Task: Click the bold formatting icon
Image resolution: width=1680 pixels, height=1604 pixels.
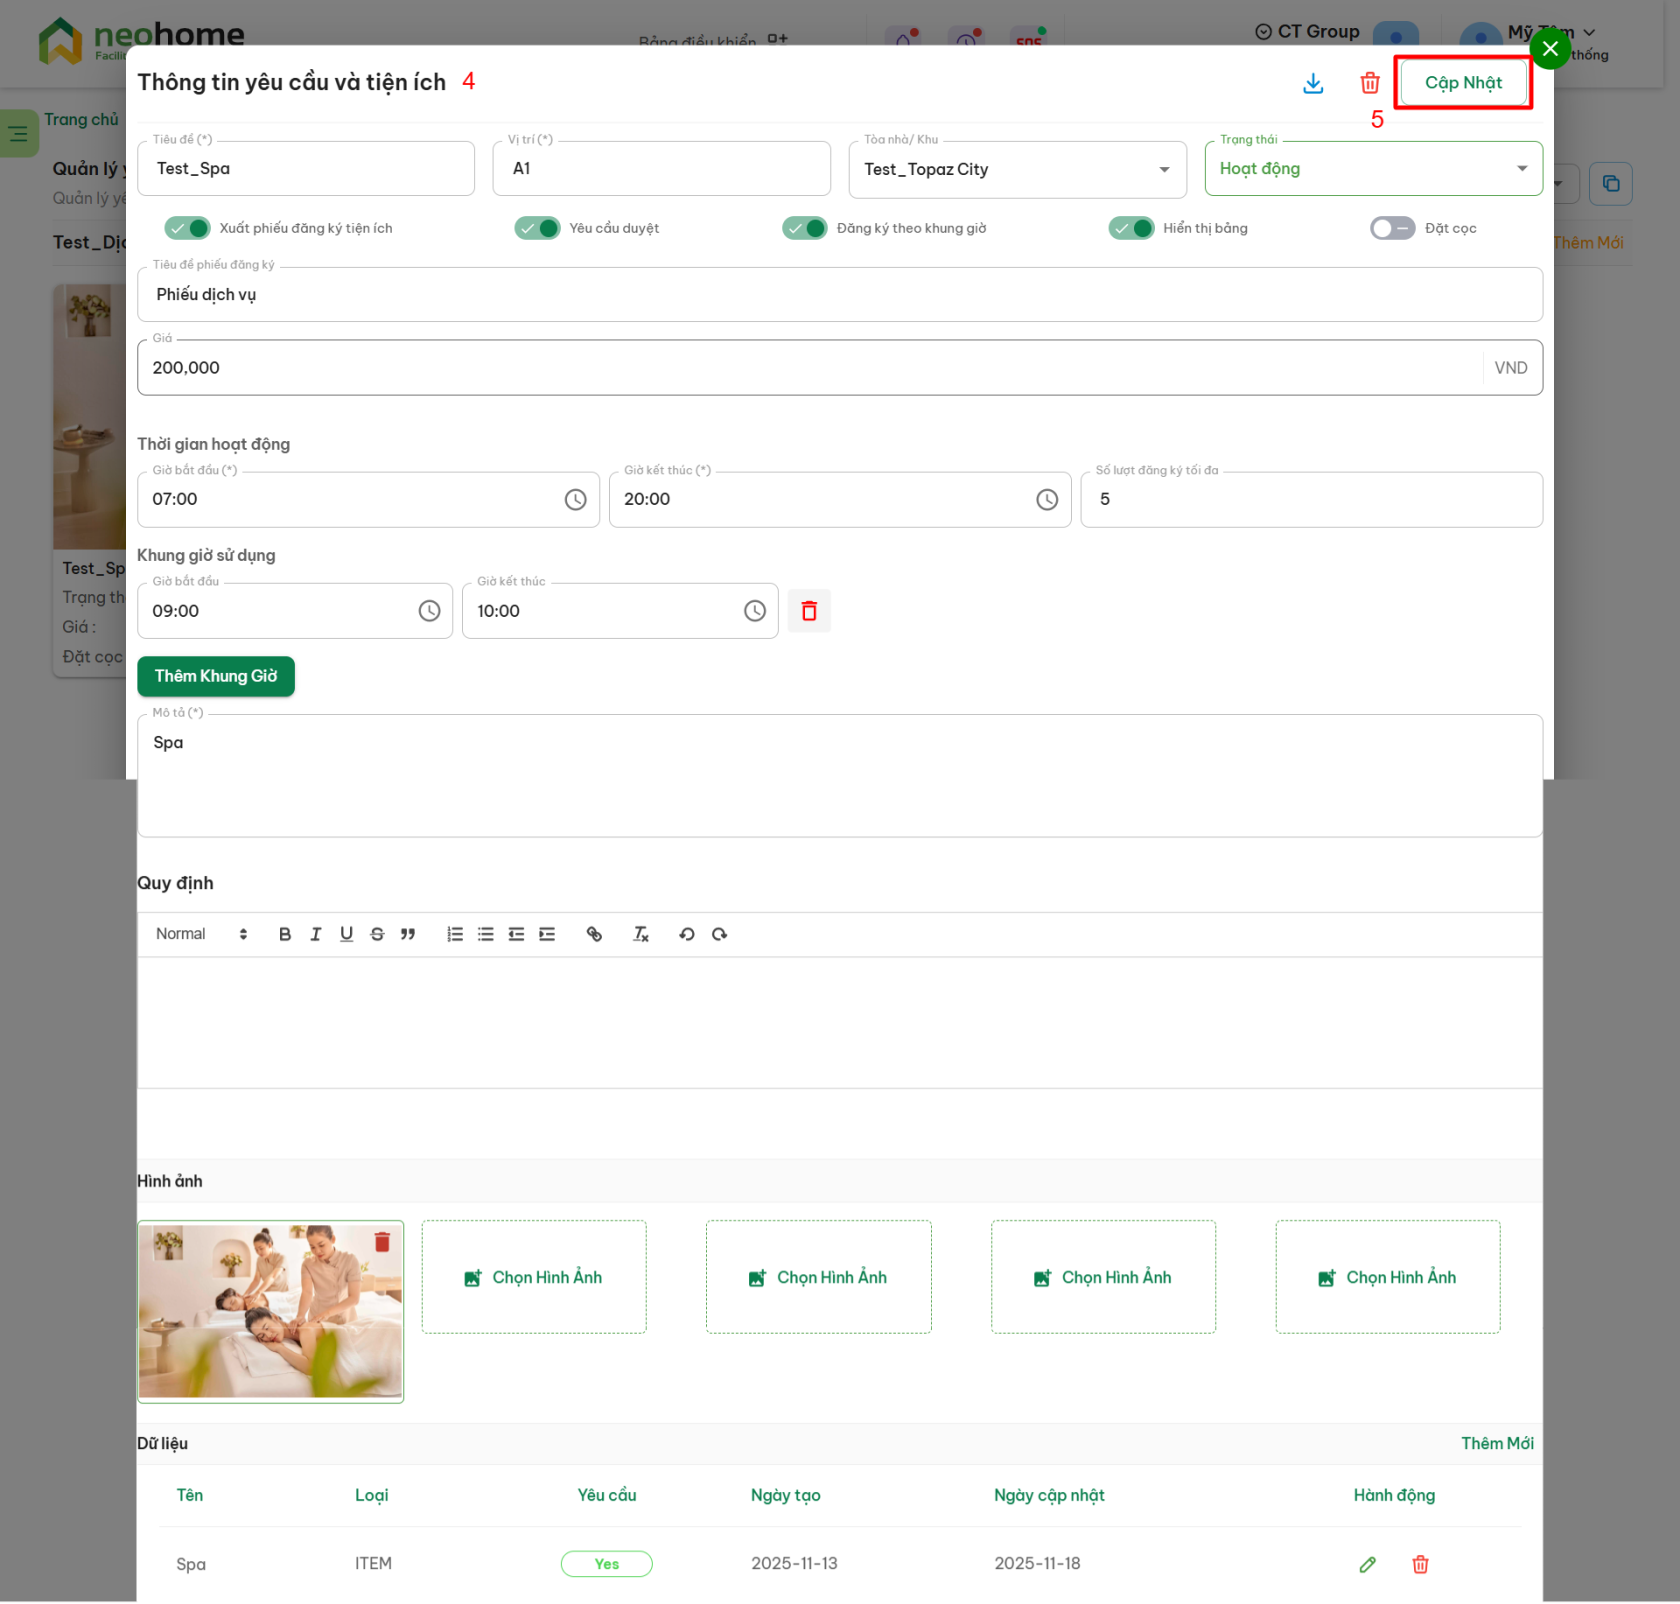Action: click(x=285, y=934)
